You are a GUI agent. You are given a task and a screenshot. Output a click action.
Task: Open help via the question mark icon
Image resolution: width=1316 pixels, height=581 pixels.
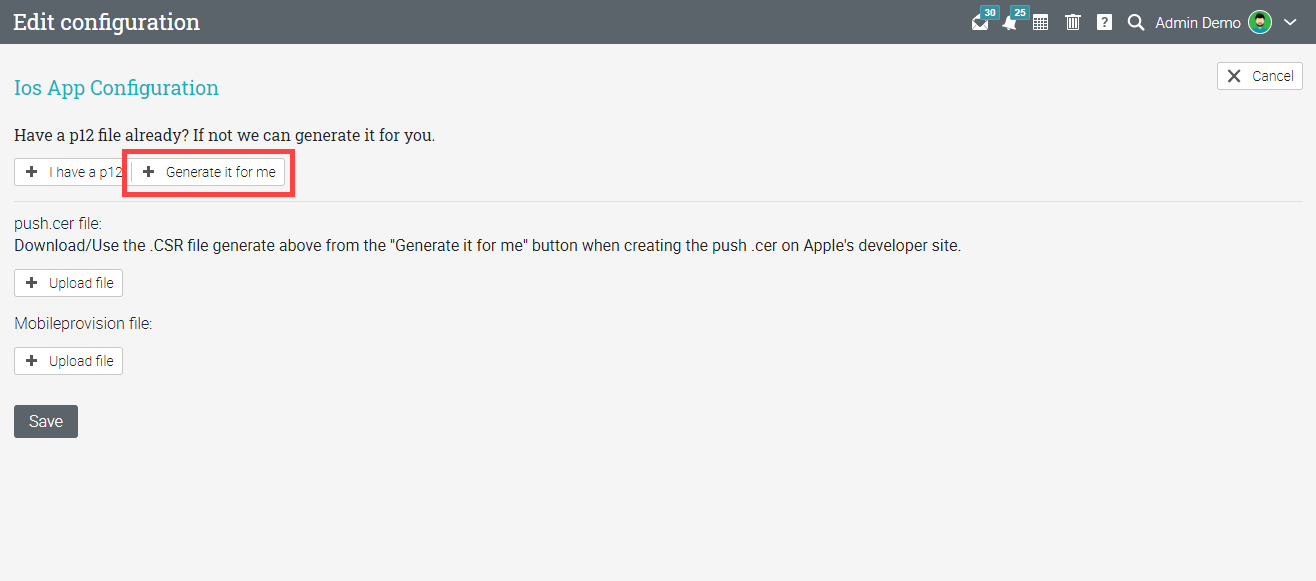[1104, 22]
